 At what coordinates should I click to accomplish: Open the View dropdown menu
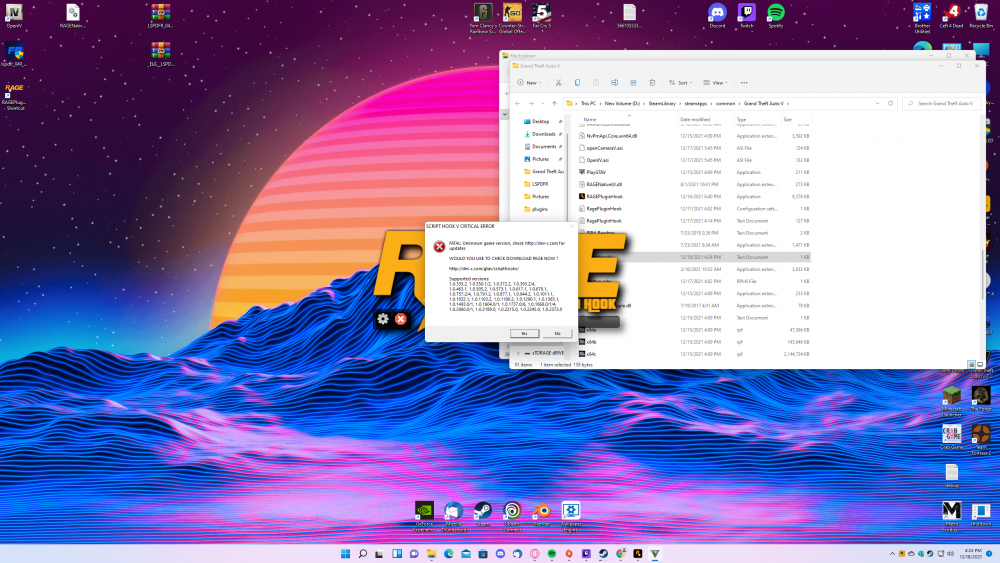coord(715,83)
